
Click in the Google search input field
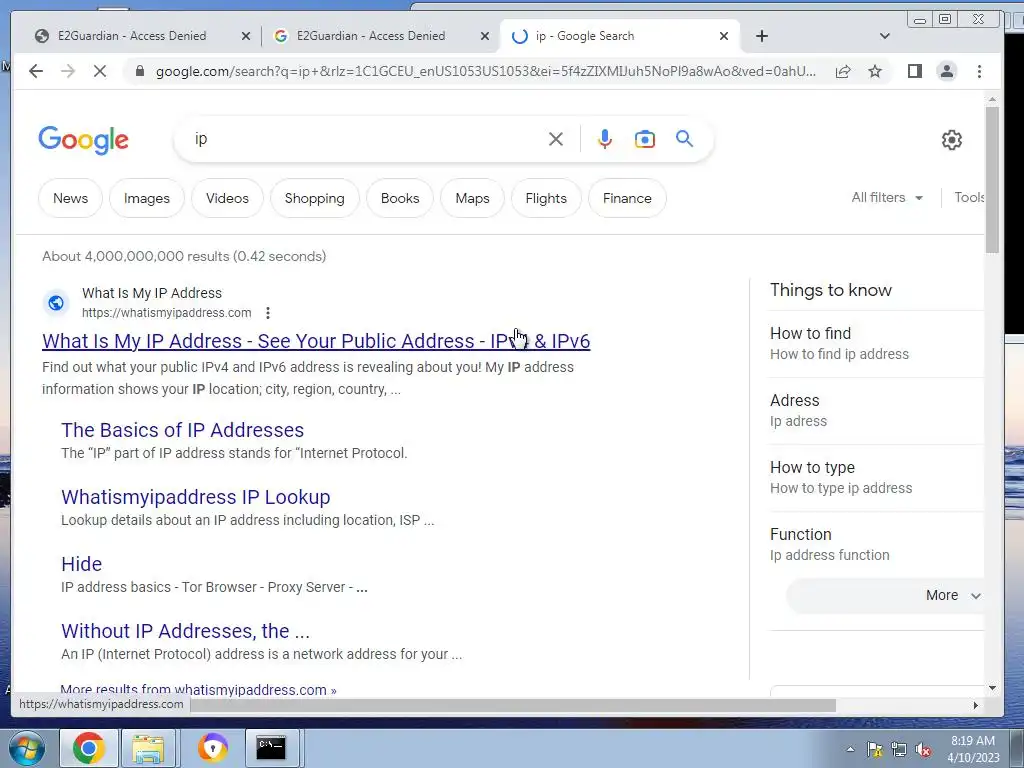[366, 139]
